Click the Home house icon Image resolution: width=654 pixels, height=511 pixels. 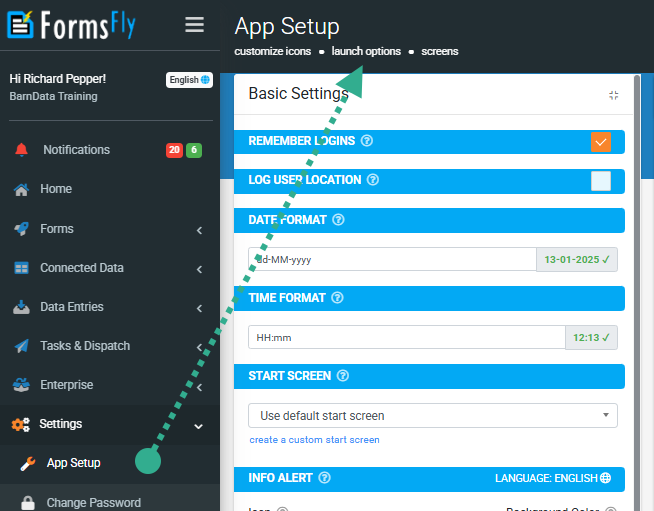tap(21, 189)
